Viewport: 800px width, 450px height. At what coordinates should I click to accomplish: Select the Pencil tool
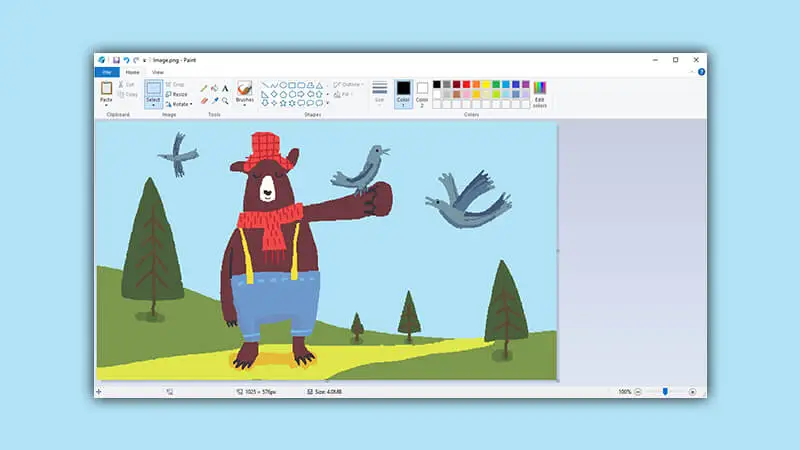point(204,88)
